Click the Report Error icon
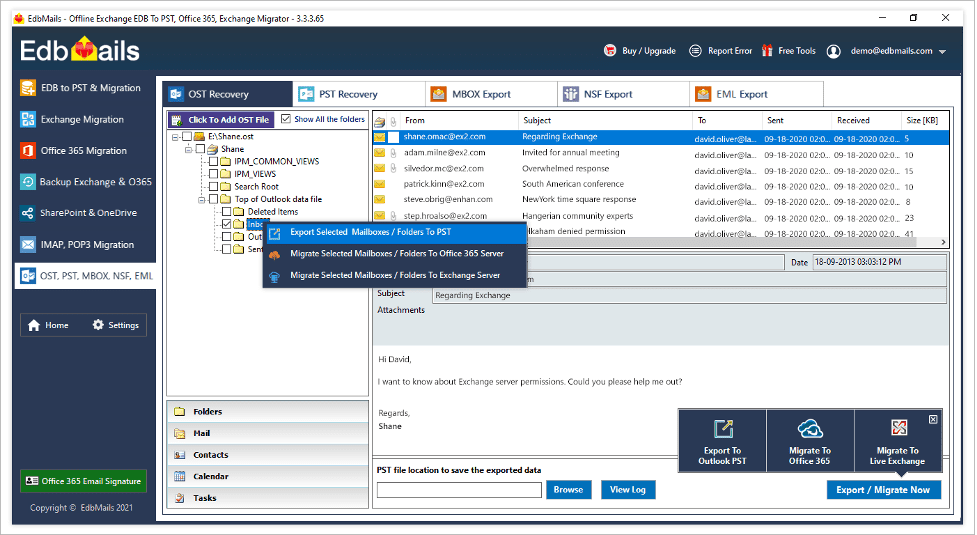 [x=695, y=50]
